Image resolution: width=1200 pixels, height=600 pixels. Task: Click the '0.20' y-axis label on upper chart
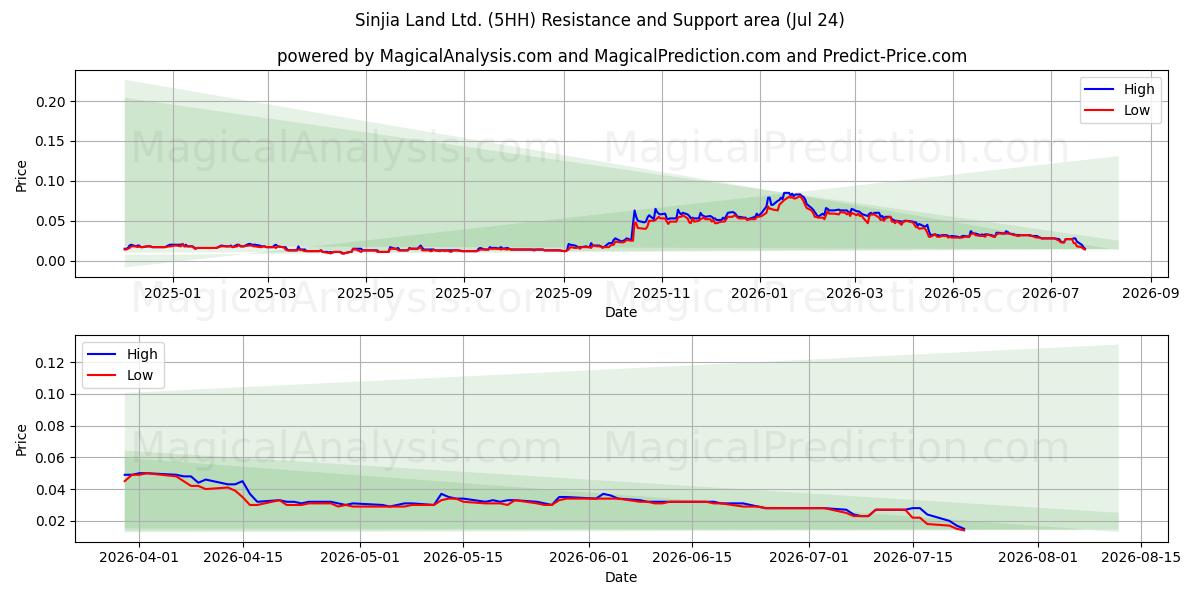point(51,102)
